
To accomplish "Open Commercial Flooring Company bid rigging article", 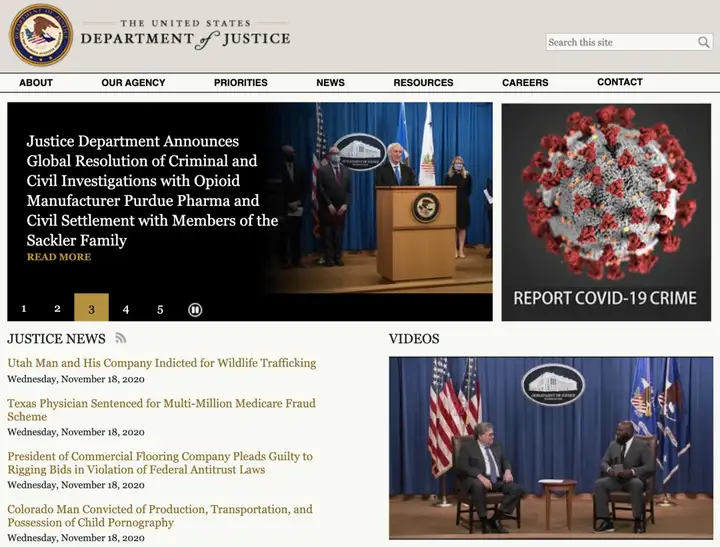I will 160,462.
